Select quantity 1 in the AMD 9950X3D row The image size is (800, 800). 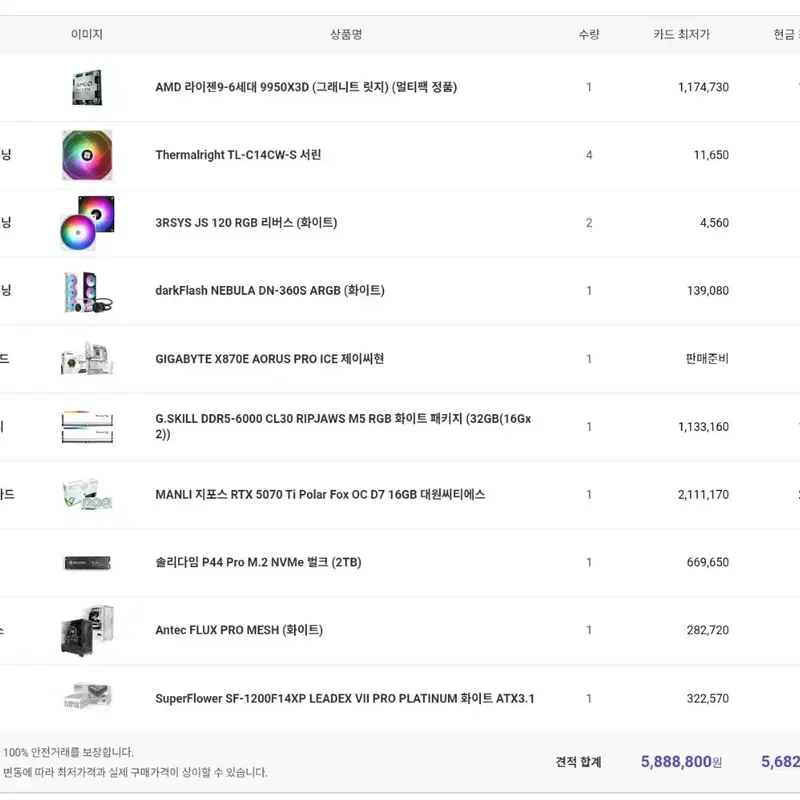[x=589, y=87]
